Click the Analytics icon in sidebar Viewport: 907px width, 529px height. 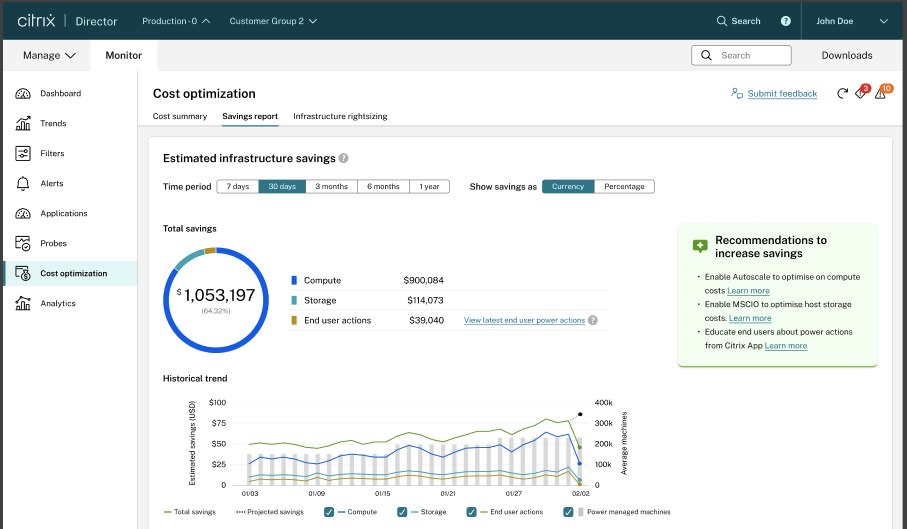(24, 304)
